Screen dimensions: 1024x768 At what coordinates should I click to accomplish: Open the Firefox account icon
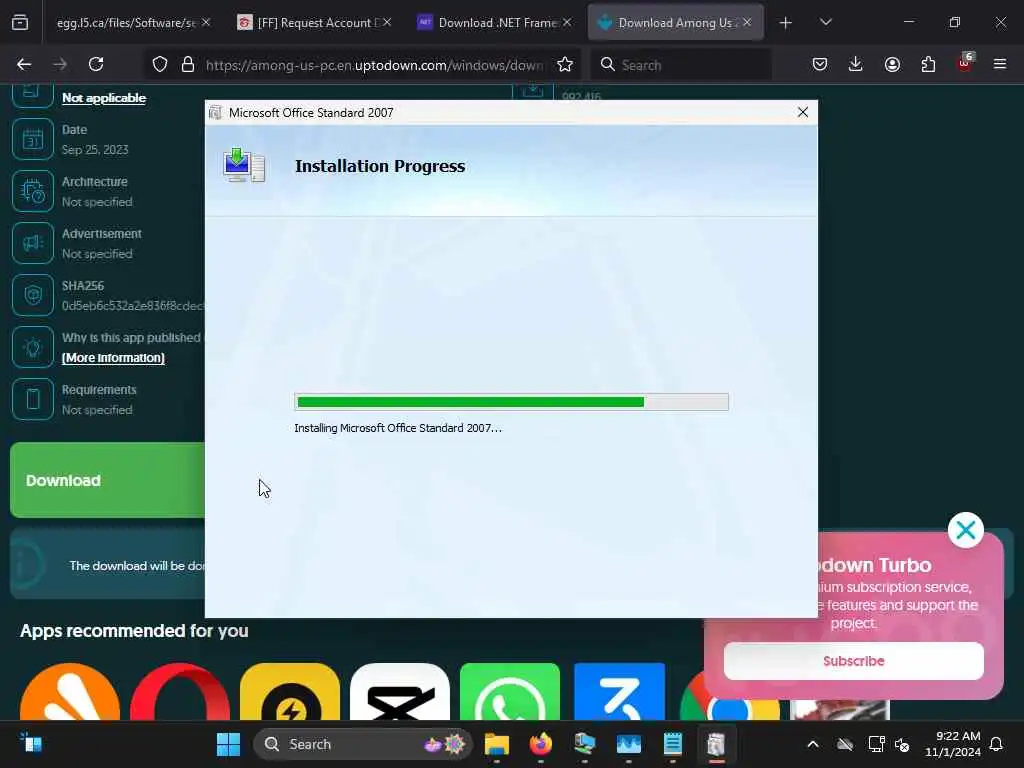[x=892, y=64]
